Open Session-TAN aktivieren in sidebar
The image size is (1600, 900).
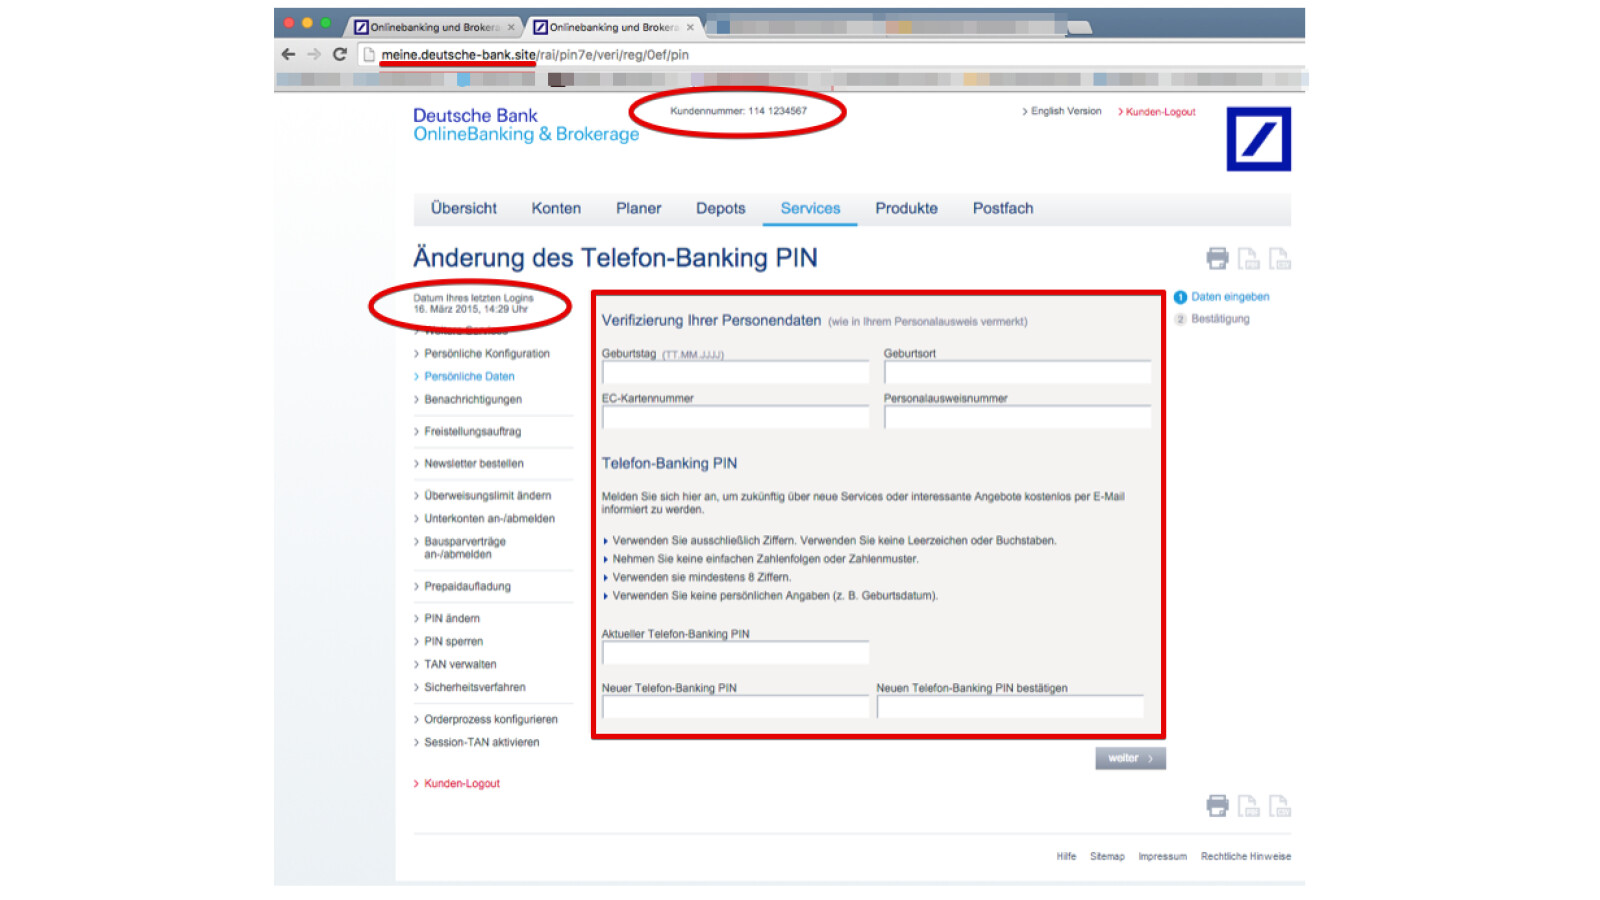pos(481,743)
